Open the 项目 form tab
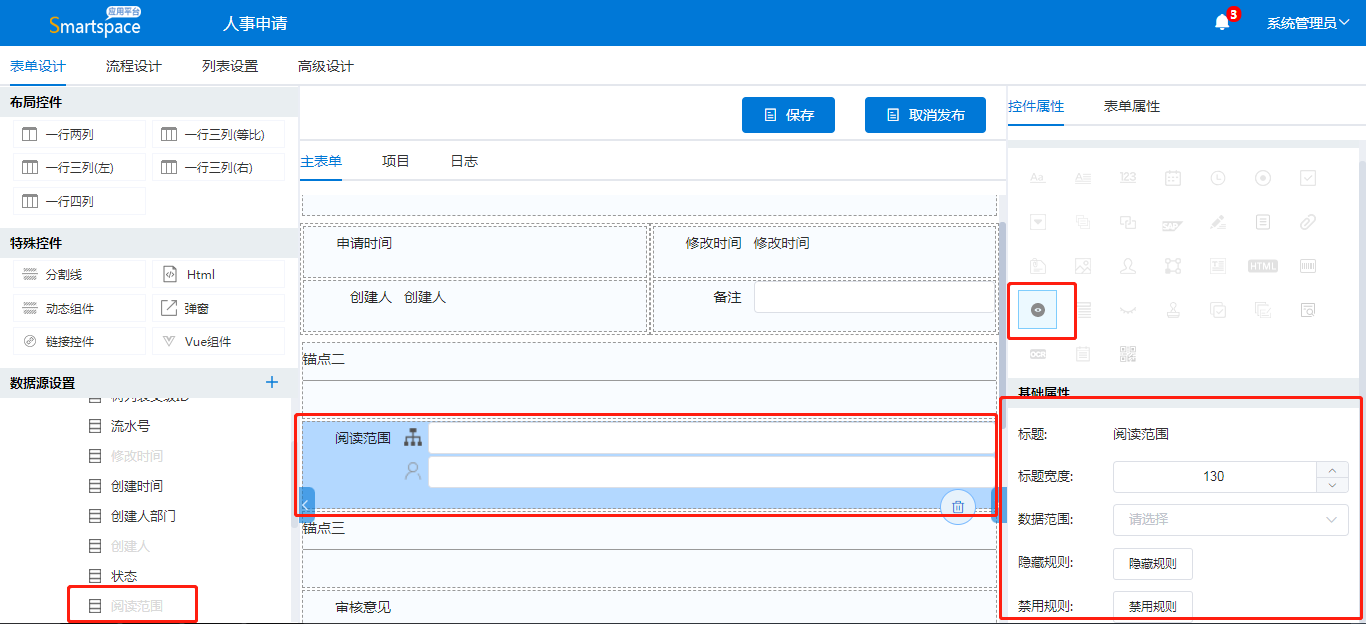The image size is (1366, 624). (396, 161)
